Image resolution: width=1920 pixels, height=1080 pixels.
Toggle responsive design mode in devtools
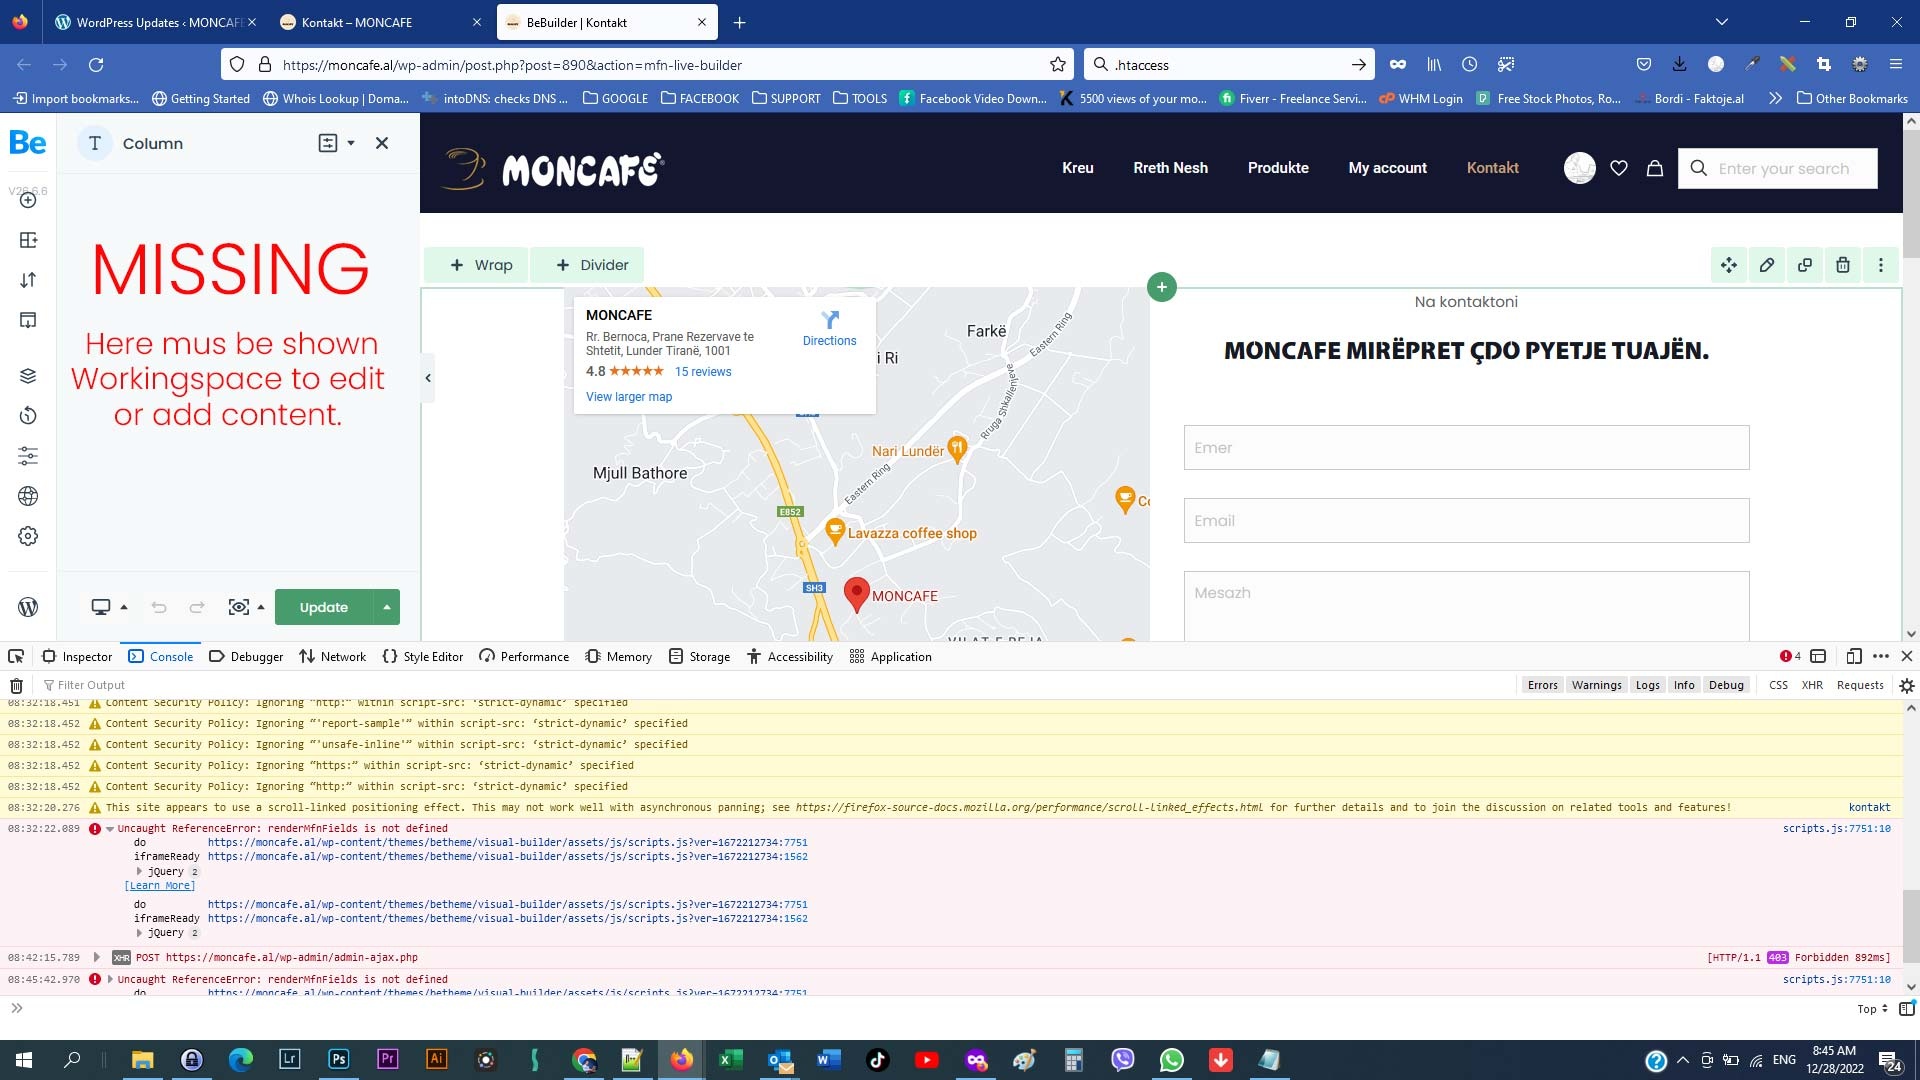[1854, 656]
